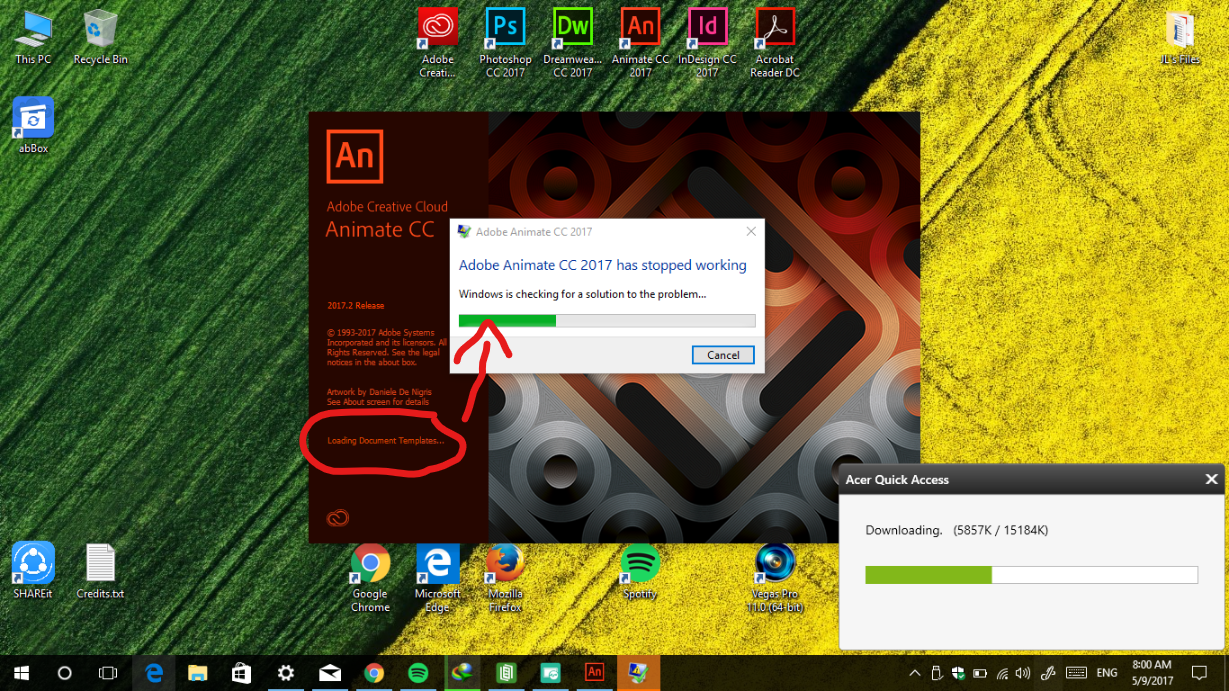
Task: Open the Wi-Fi network tray icon
Action: coord(1002,673)
